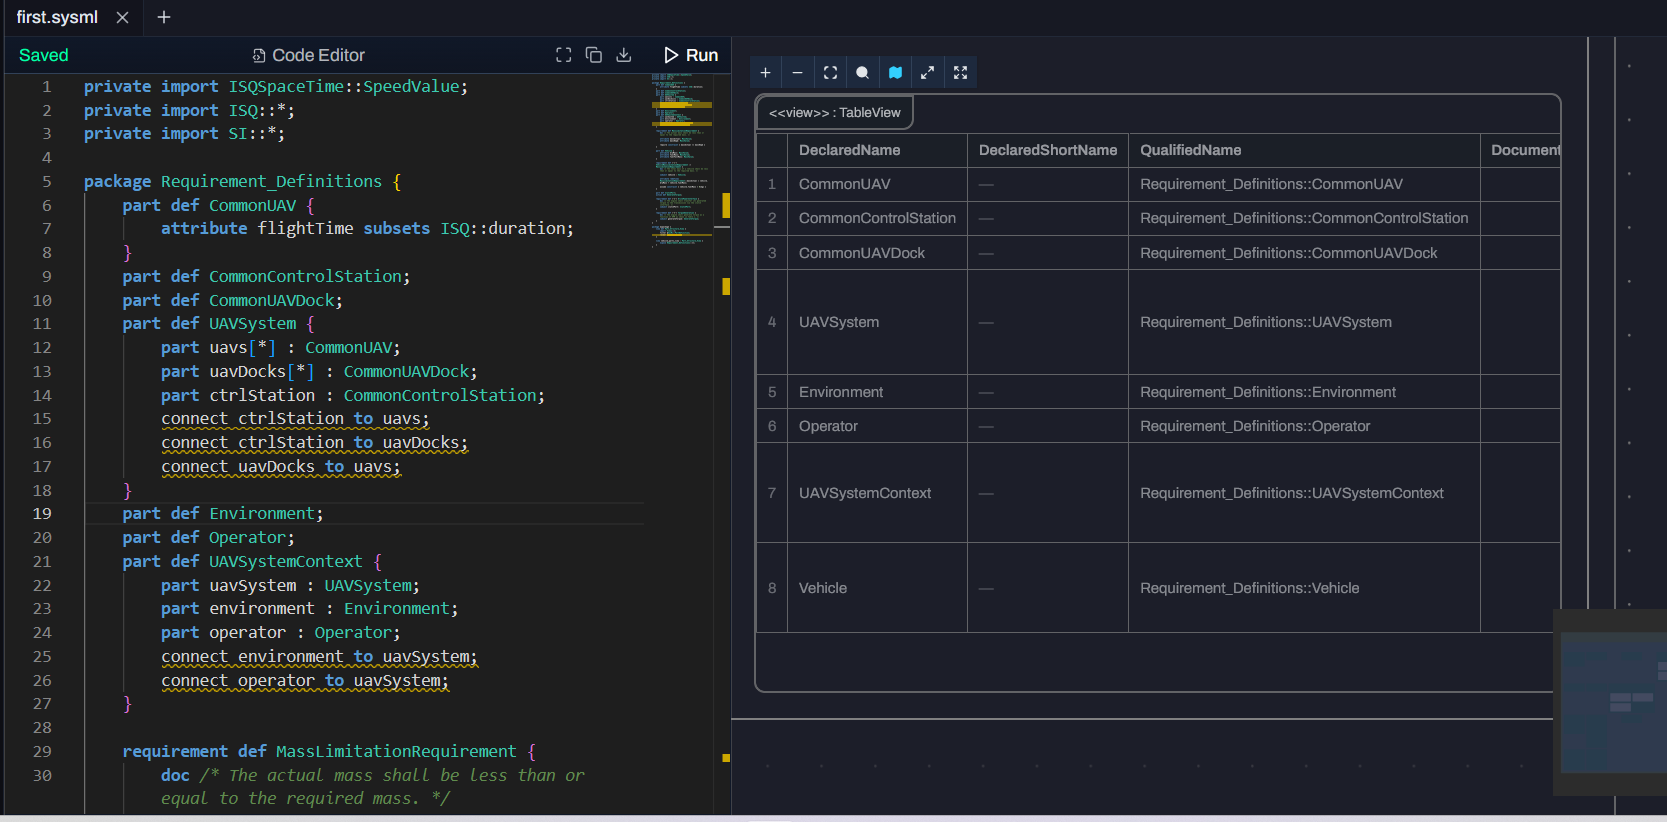The height and width of the screenshot is (822, 1667).
Task: Zoom out of the diagram view
Action: tap(797, 72)
